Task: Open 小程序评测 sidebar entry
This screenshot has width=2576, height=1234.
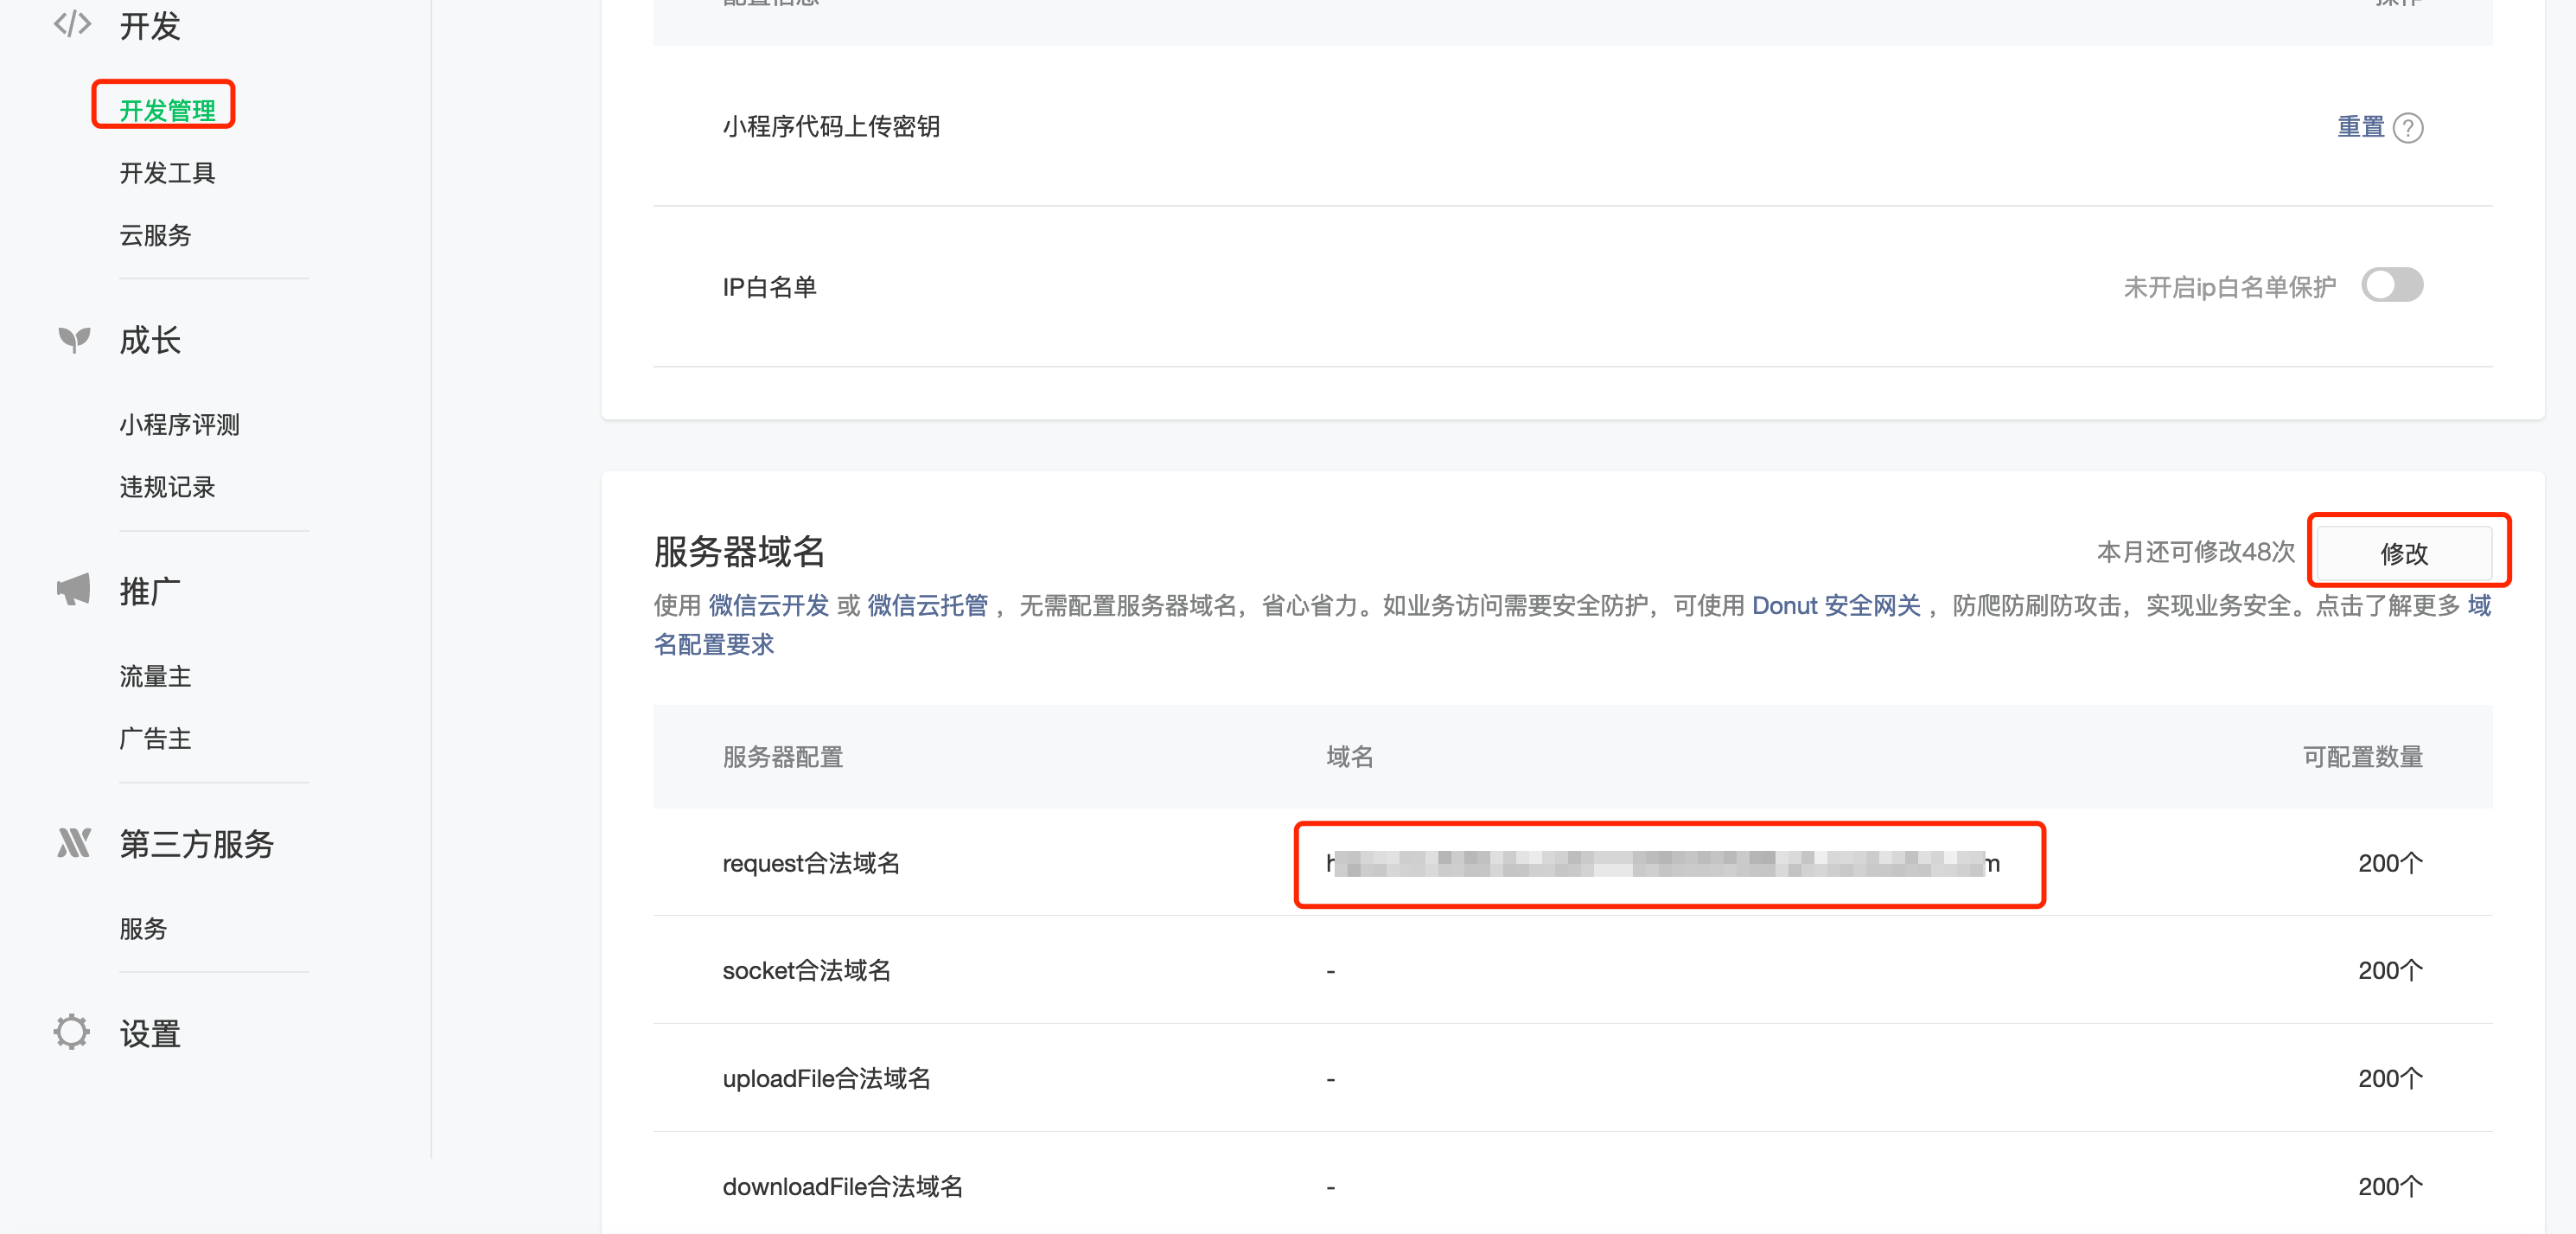Action: (x=179, y=425)
